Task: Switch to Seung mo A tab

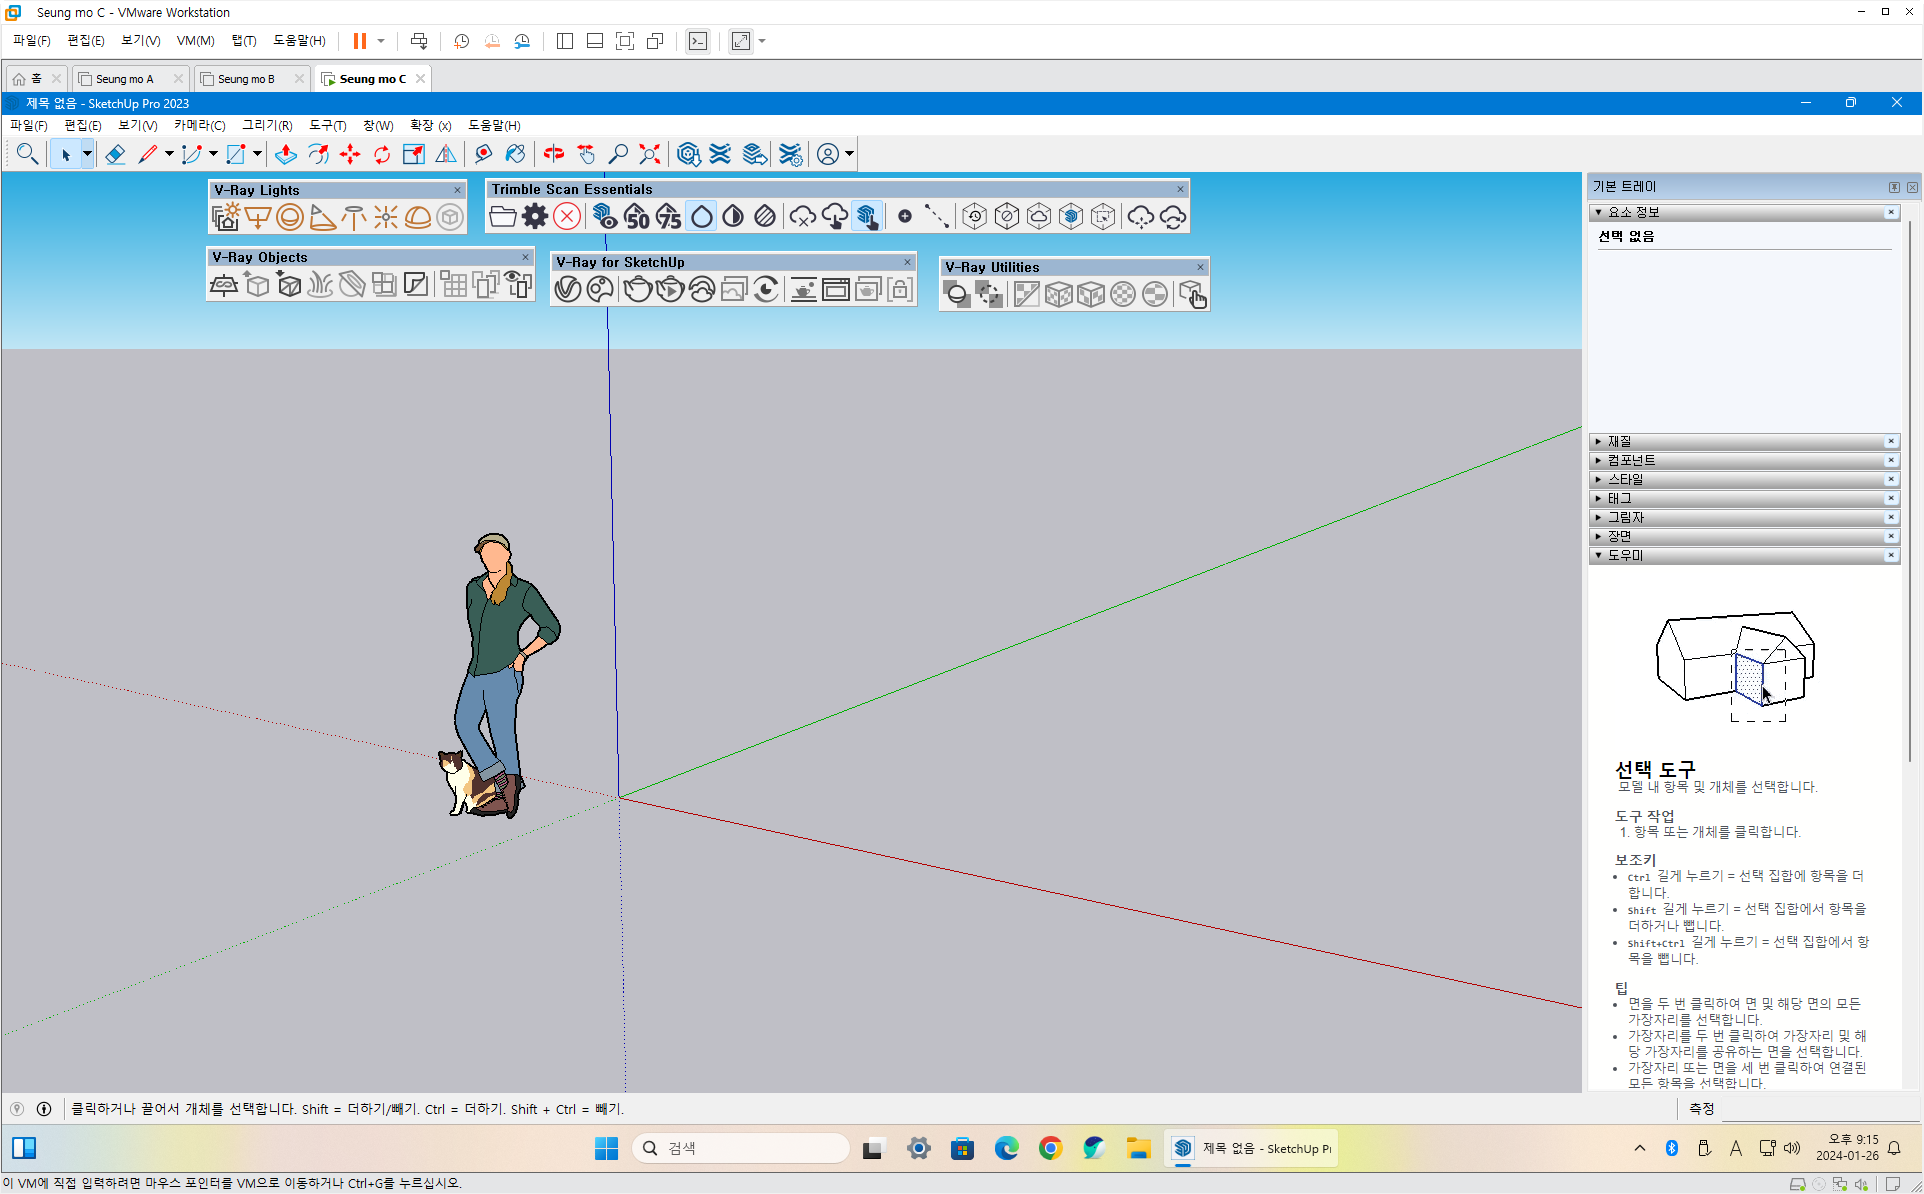Action: (124, 79)
